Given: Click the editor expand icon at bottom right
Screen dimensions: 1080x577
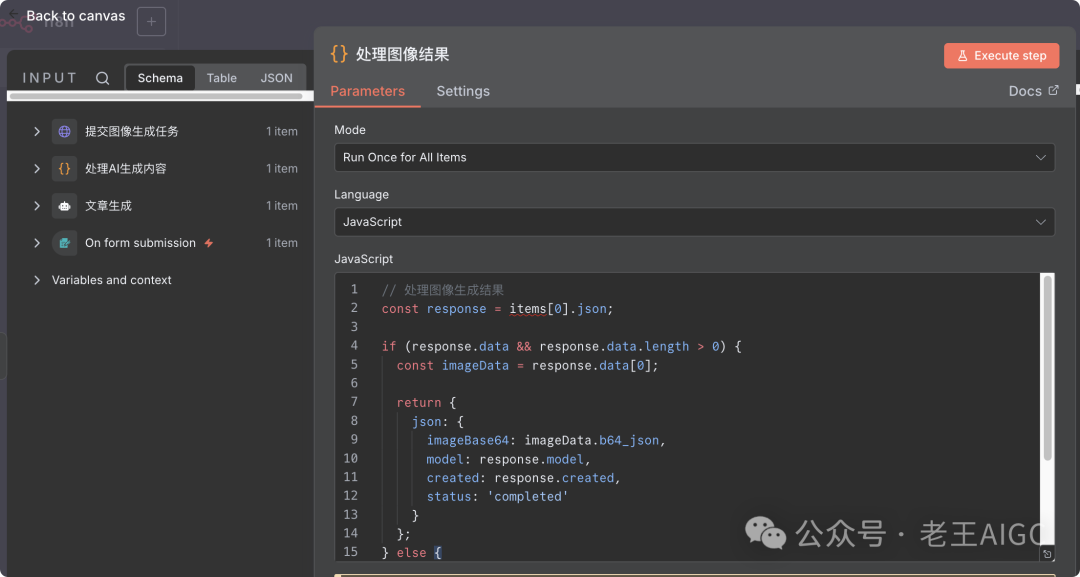Looking at the screenshot, I should click(x=1047, y=554).
